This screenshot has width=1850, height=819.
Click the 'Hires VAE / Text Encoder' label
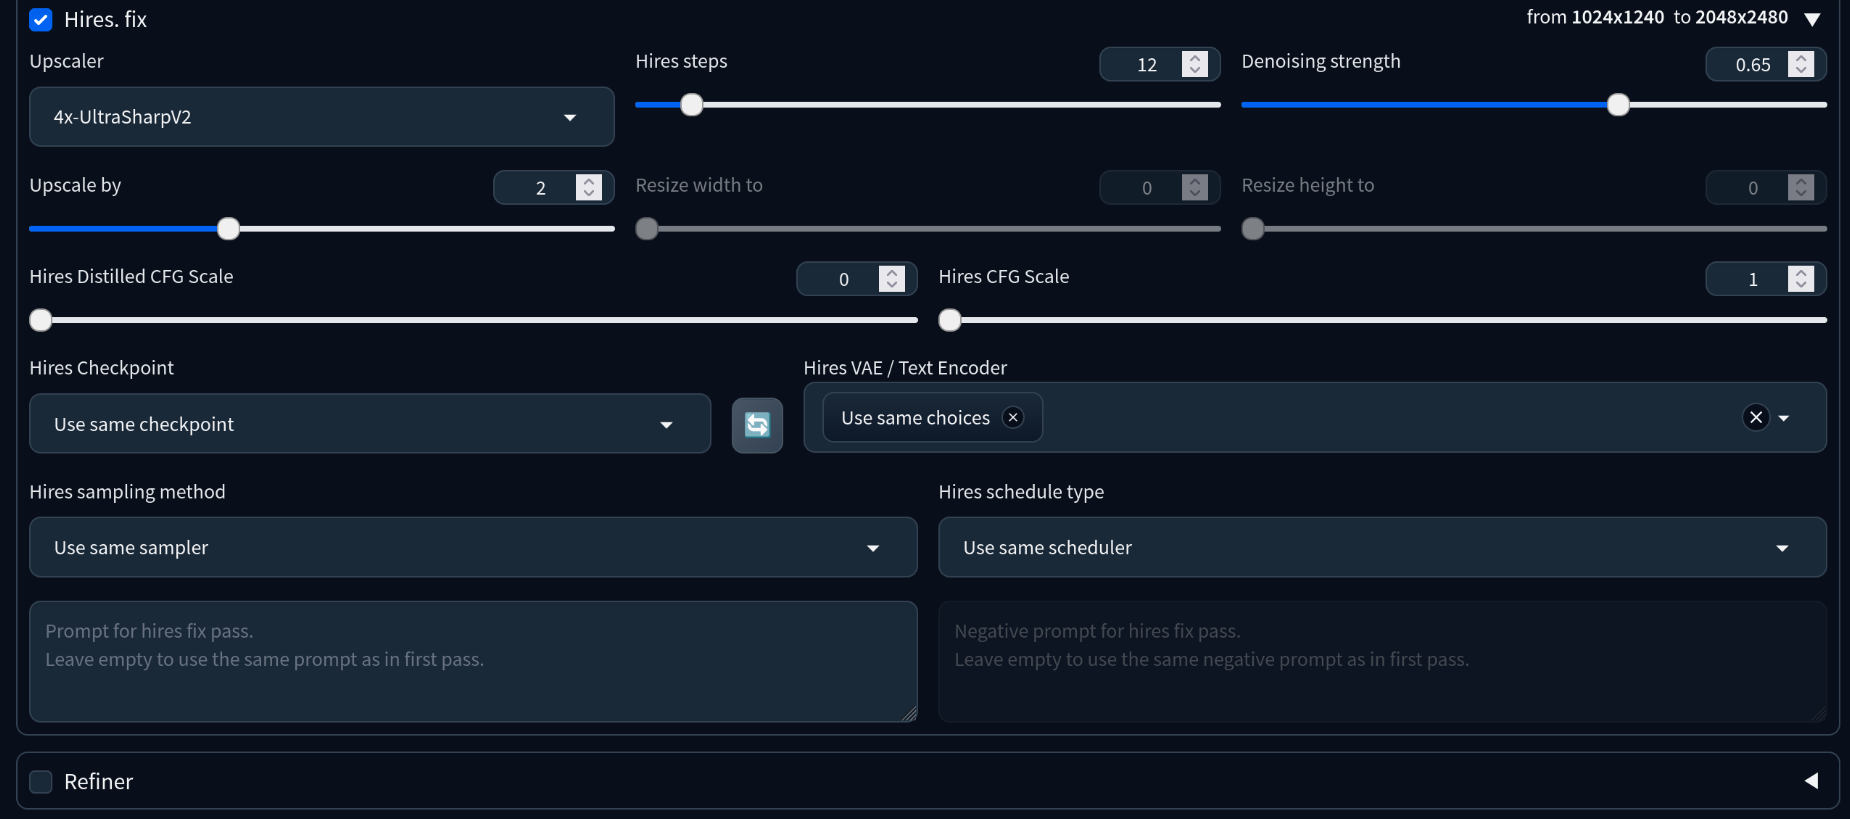905,368
